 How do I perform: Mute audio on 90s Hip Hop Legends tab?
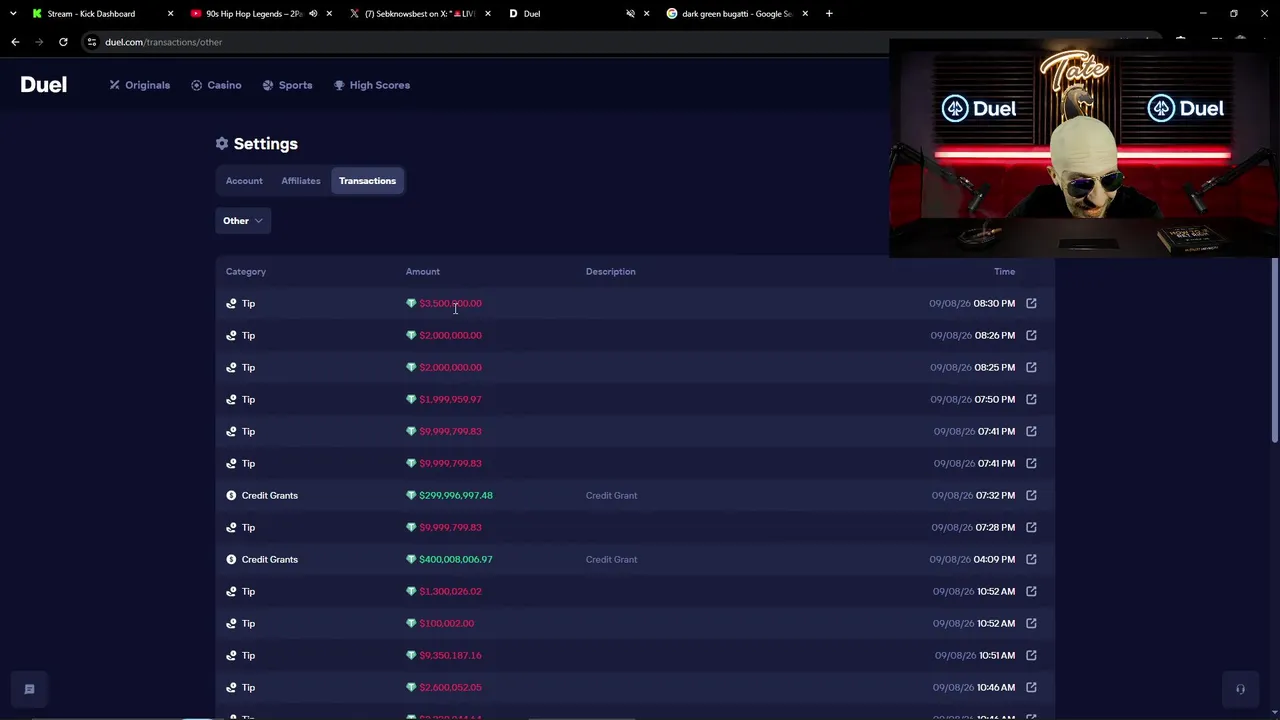pyautogui.click(x=313, y=14)
